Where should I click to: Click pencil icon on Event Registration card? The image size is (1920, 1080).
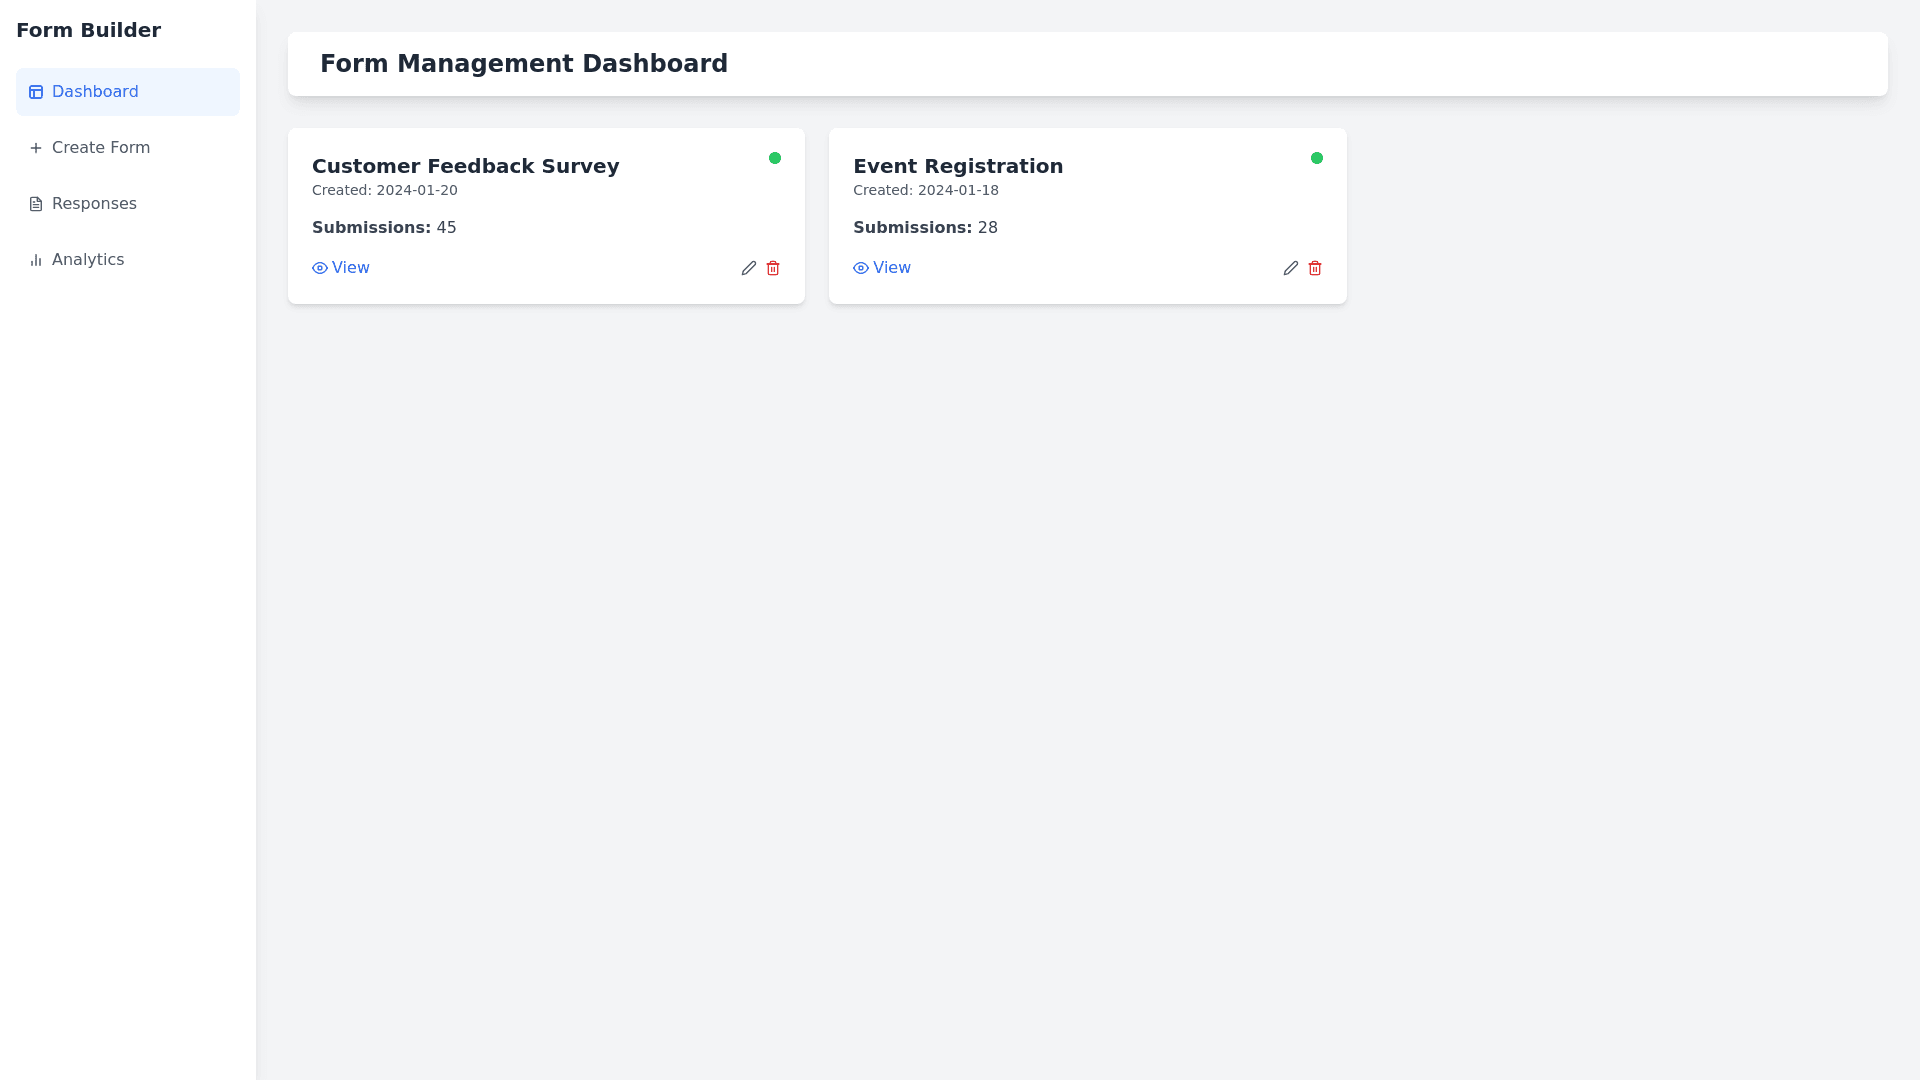click(x=1291, y=268)
